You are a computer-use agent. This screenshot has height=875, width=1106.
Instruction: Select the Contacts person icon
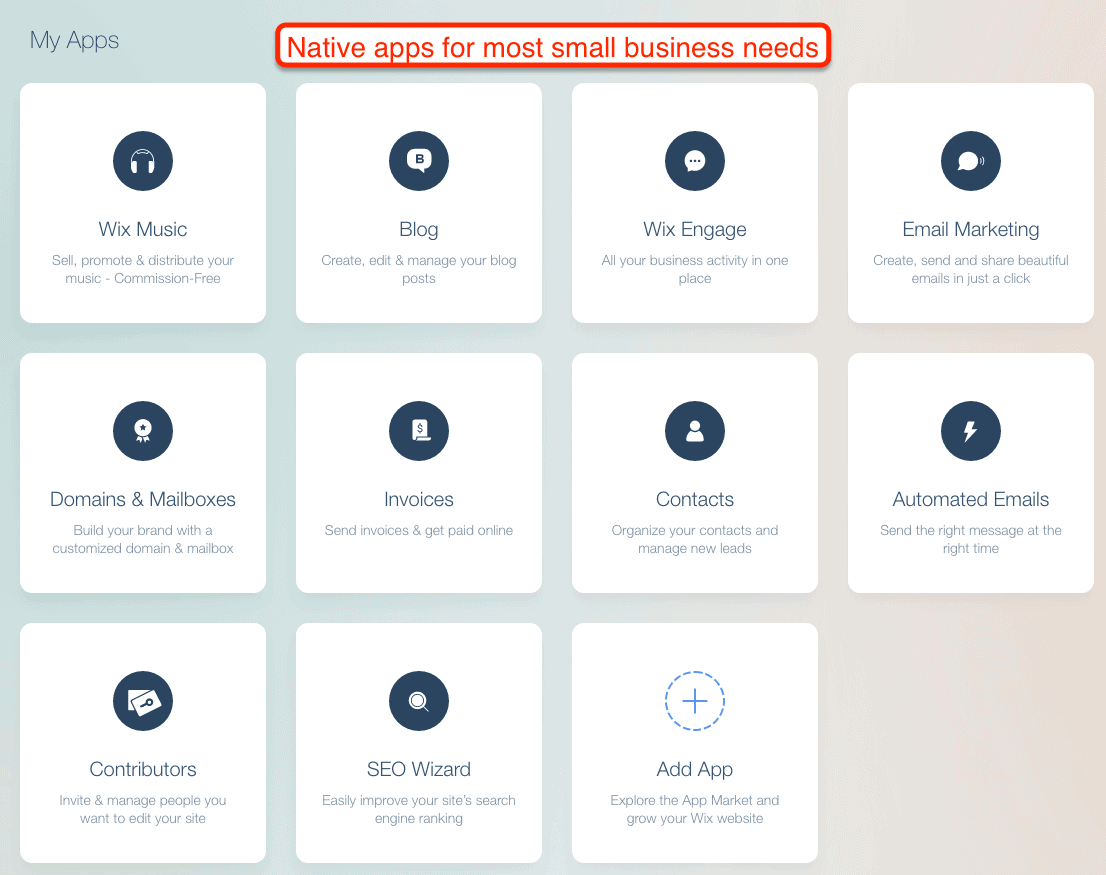(x=695, y=431)
